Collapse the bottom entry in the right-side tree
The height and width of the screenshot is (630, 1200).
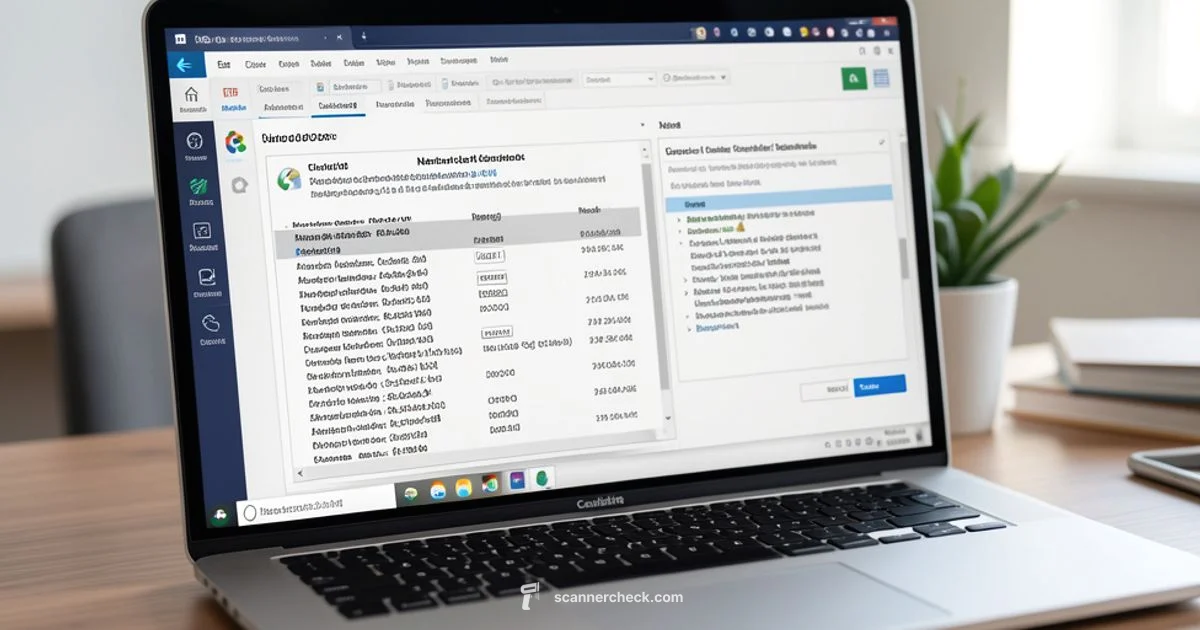pyautogui.click(x=691, y=327)
